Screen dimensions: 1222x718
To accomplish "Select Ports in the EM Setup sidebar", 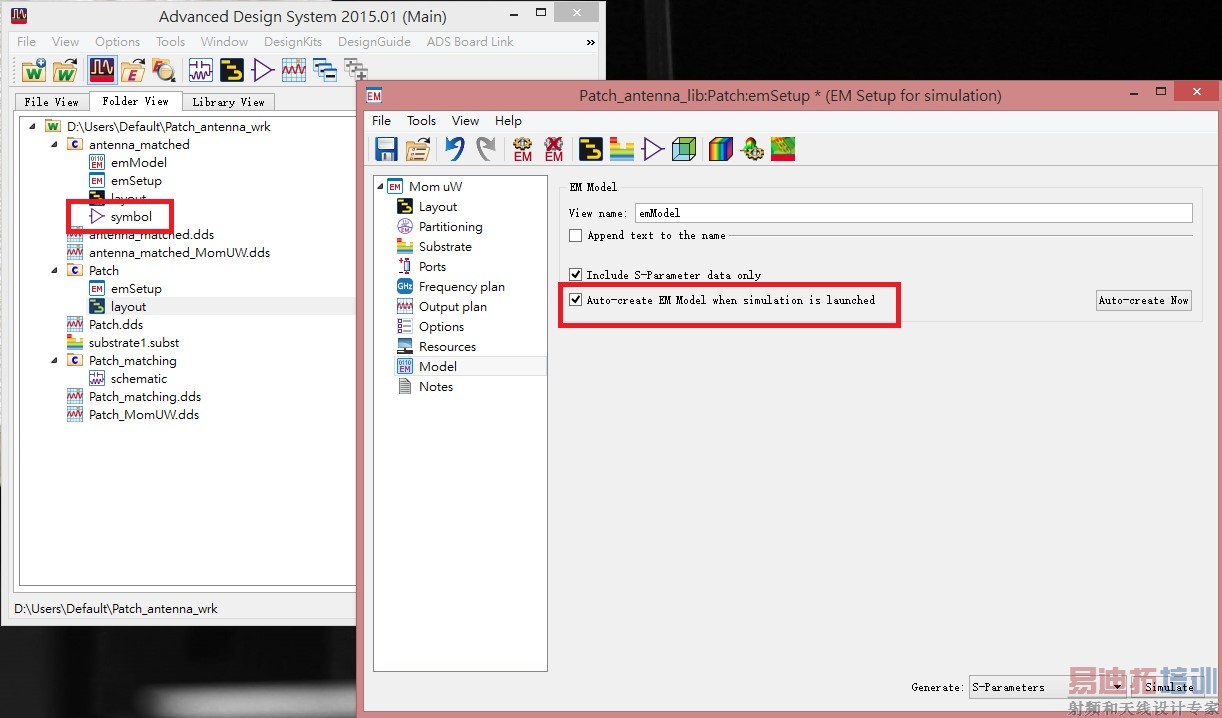I will tap(432, 267).
